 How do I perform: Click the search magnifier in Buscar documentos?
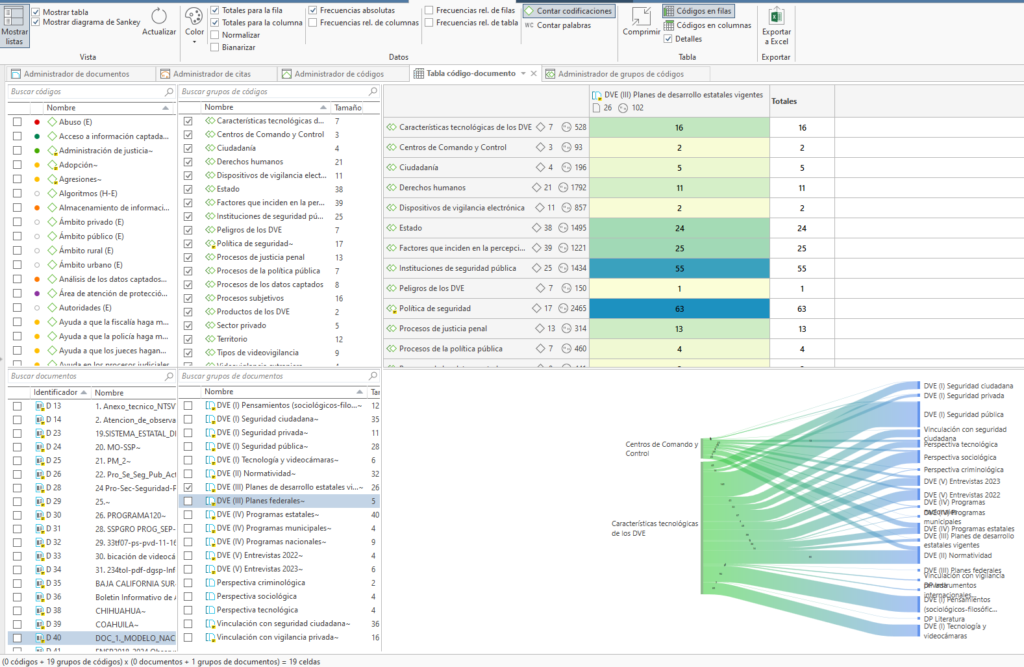(169, 376)
